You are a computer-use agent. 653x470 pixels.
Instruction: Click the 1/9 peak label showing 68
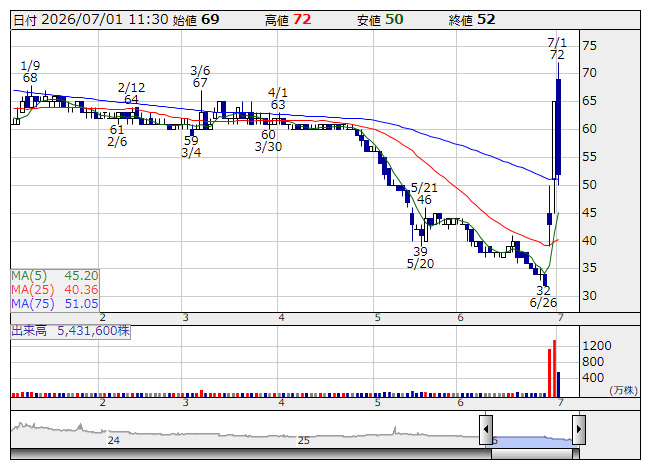[x=30, y=72]
